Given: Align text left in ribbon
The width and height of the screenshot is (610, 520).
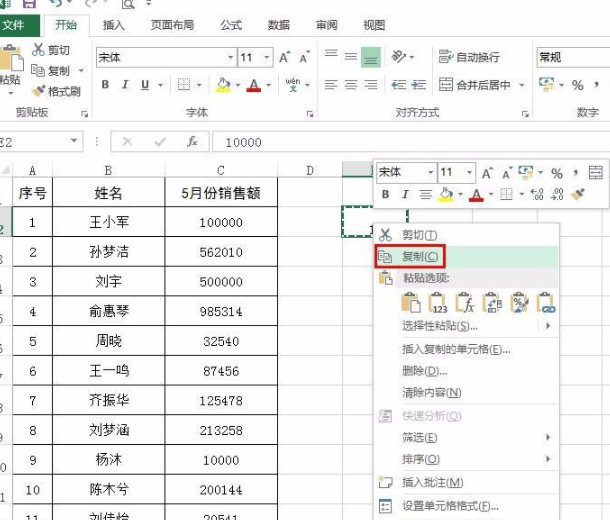Looking at the screenshot, I should point(331,84).
